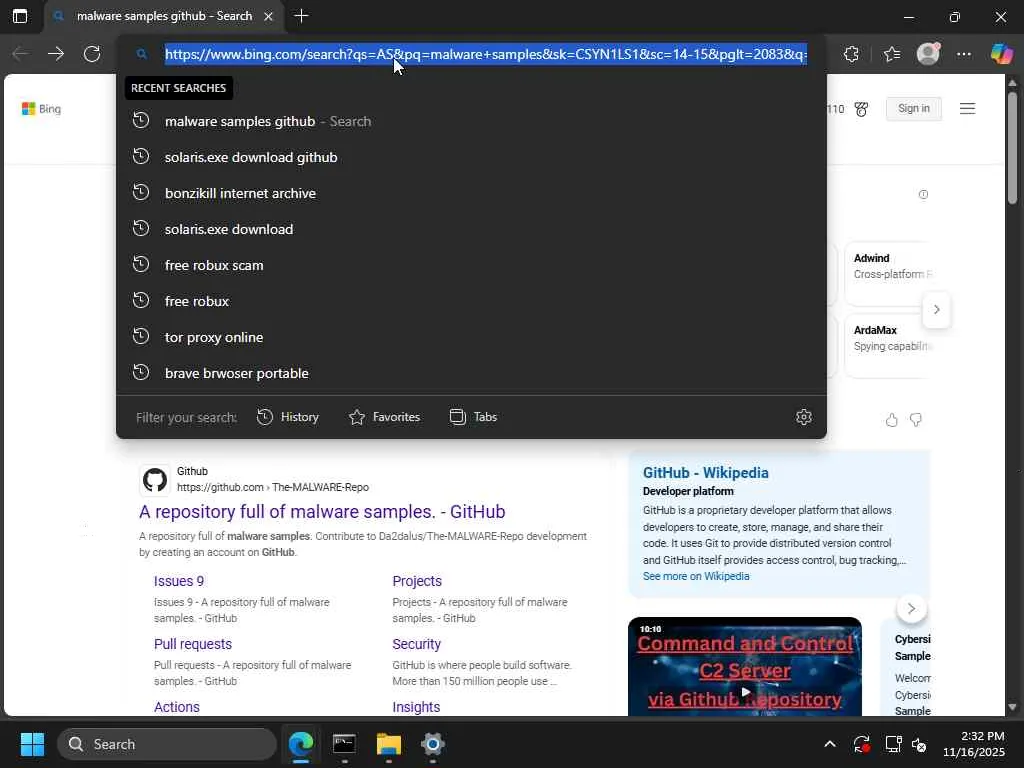Viewport: 1024px width, 768px height.
Task: Click the Bing logo
Action: click(41, 109)
